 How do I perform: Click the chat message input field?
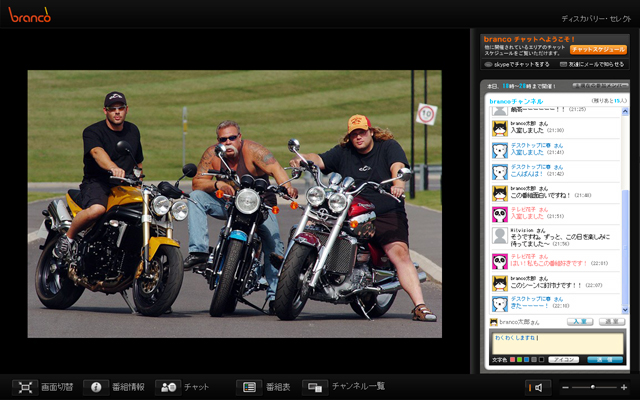555,342
